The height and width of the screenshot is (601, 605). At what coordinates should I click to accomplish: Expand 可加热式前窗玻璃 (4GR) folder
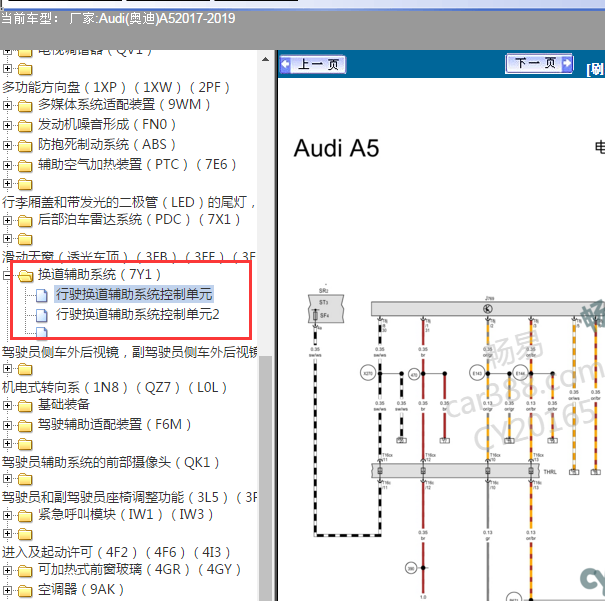click(7, 570)
